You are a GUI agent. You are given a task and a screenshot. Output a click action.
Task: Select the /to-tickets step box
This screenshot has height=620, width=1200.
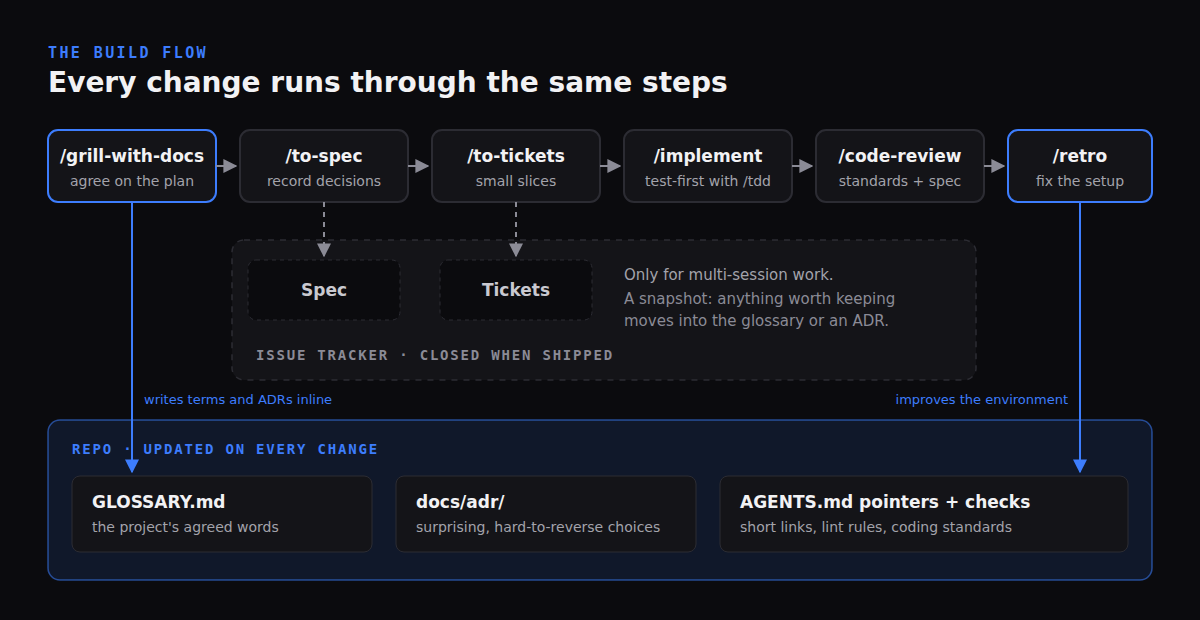[516, 166]
